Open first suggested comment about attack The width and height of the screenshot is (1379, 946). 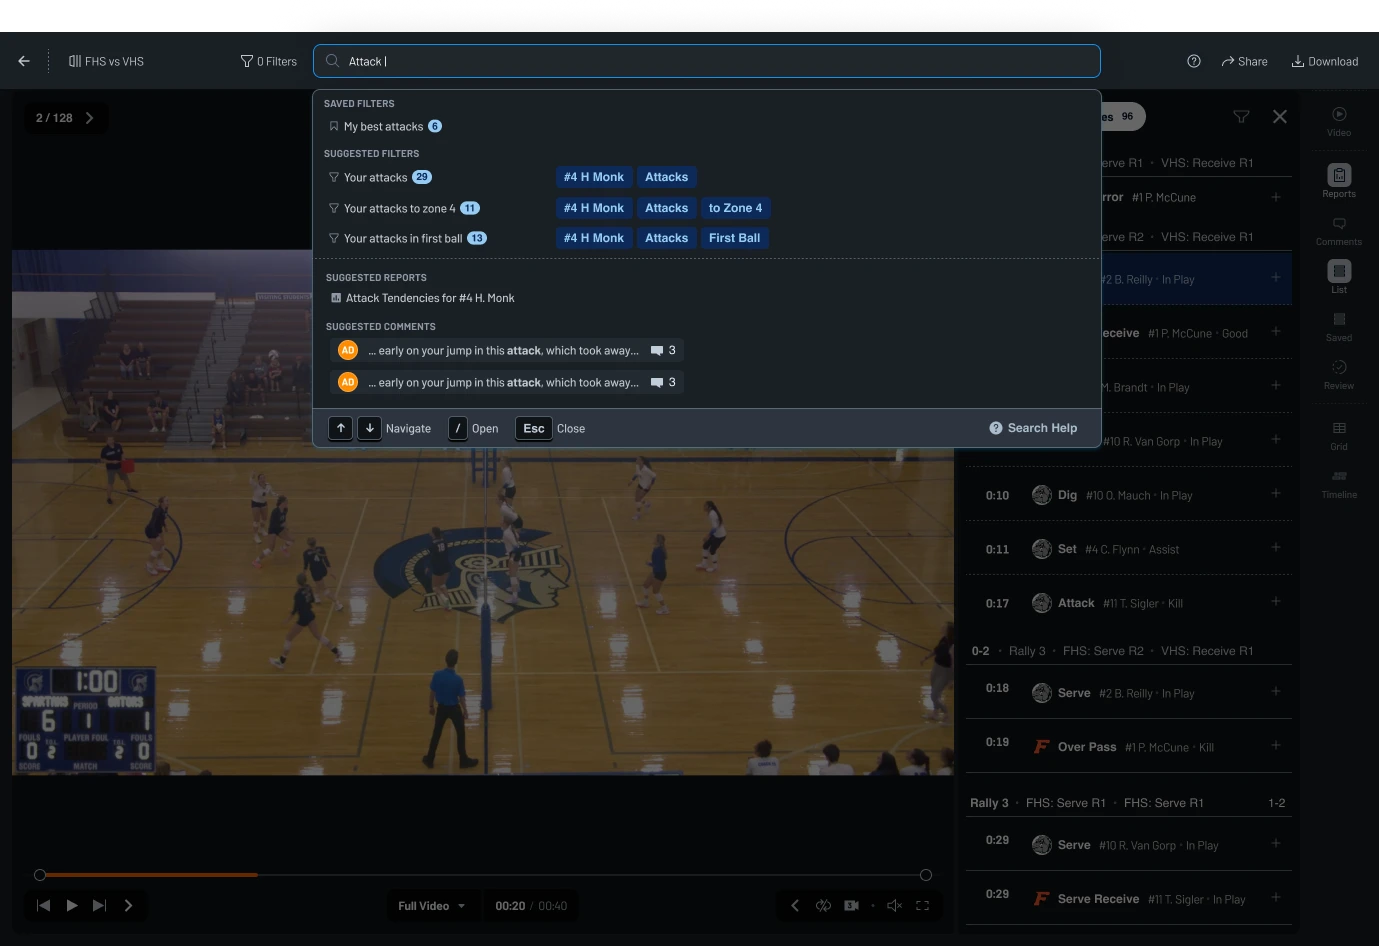tap(506, 350)
